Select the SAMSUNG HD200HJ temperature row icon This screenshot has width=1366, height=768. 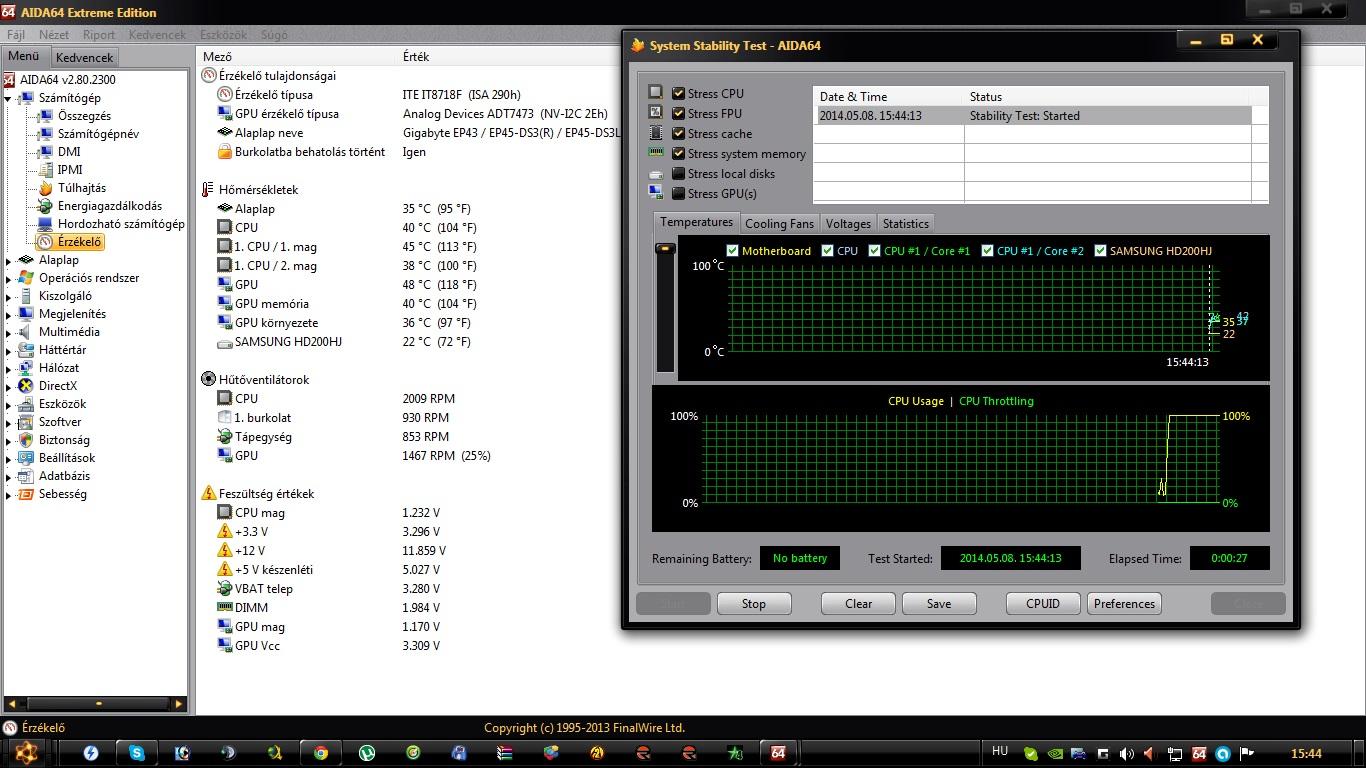point(224,342)
